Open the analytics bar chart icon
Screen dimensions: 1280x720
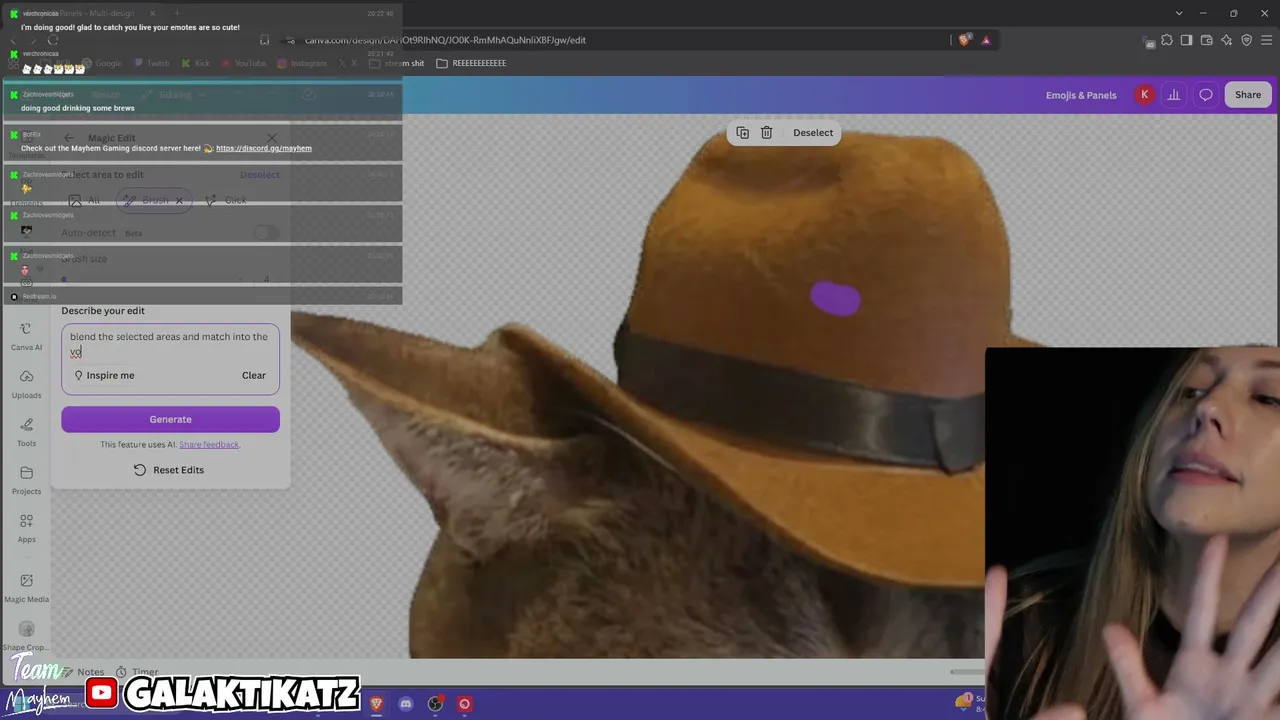click(x=1174, y=95)
